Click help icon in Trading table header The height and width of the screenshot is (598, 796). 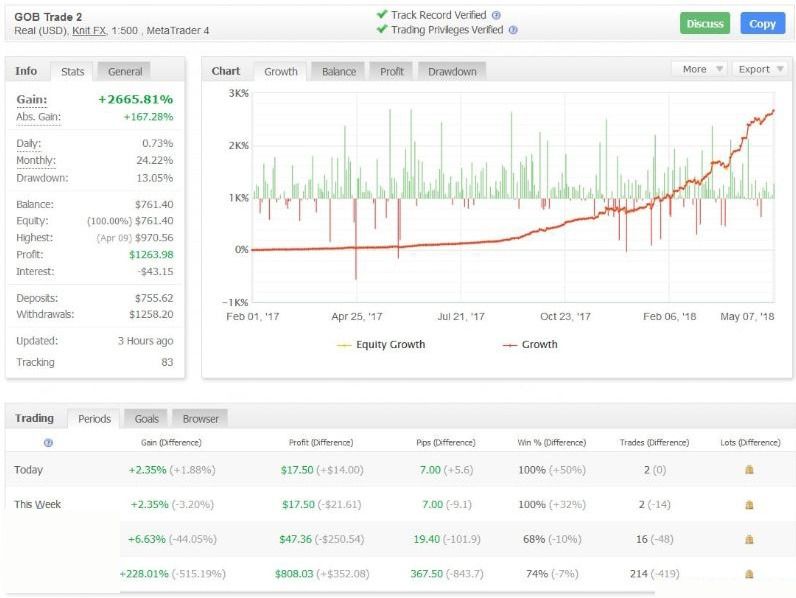coord(48,442)
